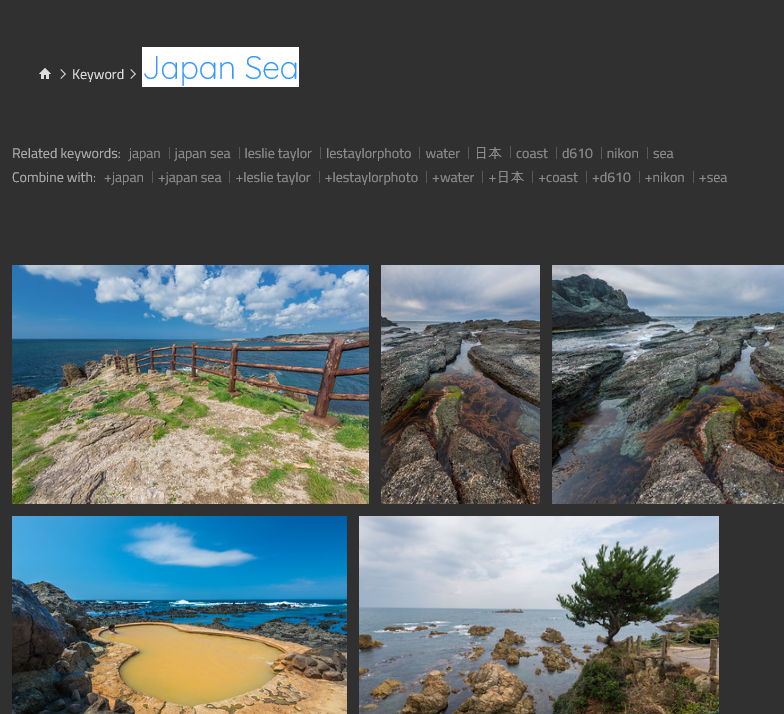Combine search with '+d610'
This screenshot has height=714, width=784.
(612, 178)
